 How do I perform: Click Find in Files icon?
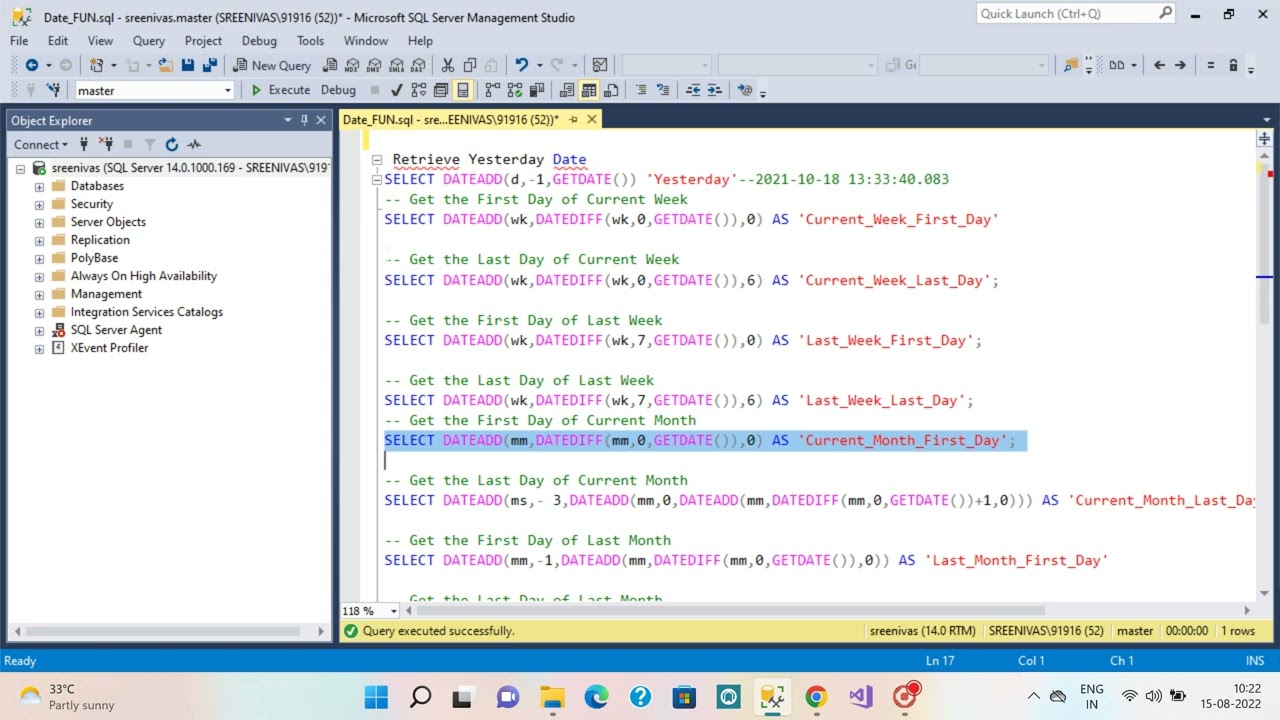pyautogui.click(x=1071, y=65)
